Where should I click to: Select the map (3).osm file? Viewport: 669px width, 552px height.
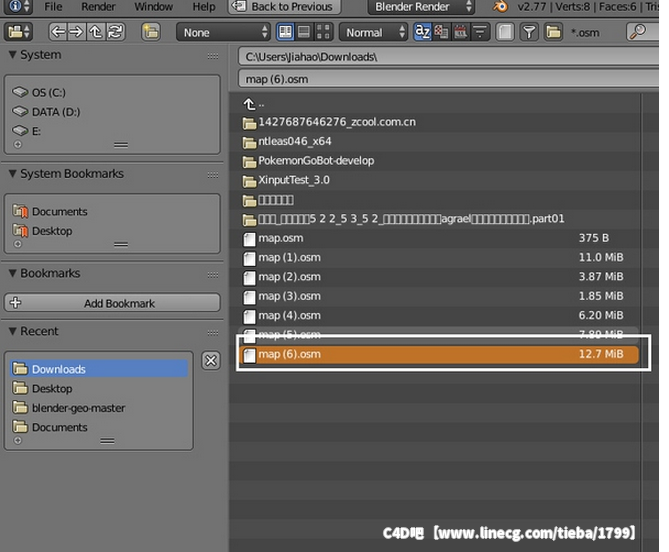(x=439, y=296)
